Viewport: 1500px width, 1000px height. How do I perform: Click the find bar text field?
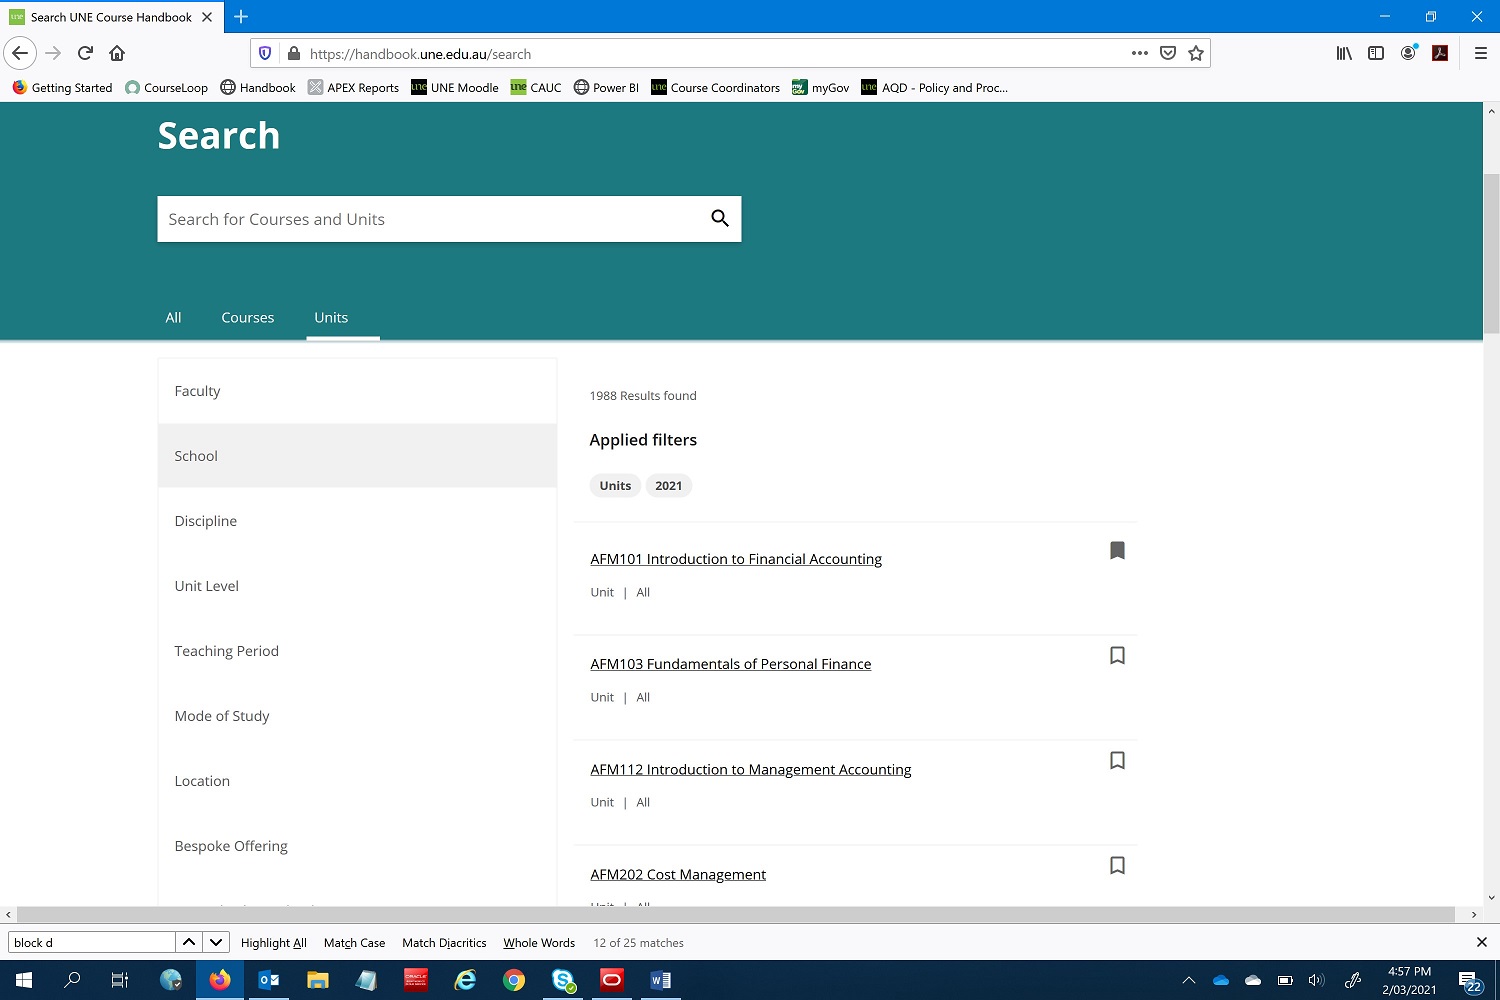[x=92, y=942]
